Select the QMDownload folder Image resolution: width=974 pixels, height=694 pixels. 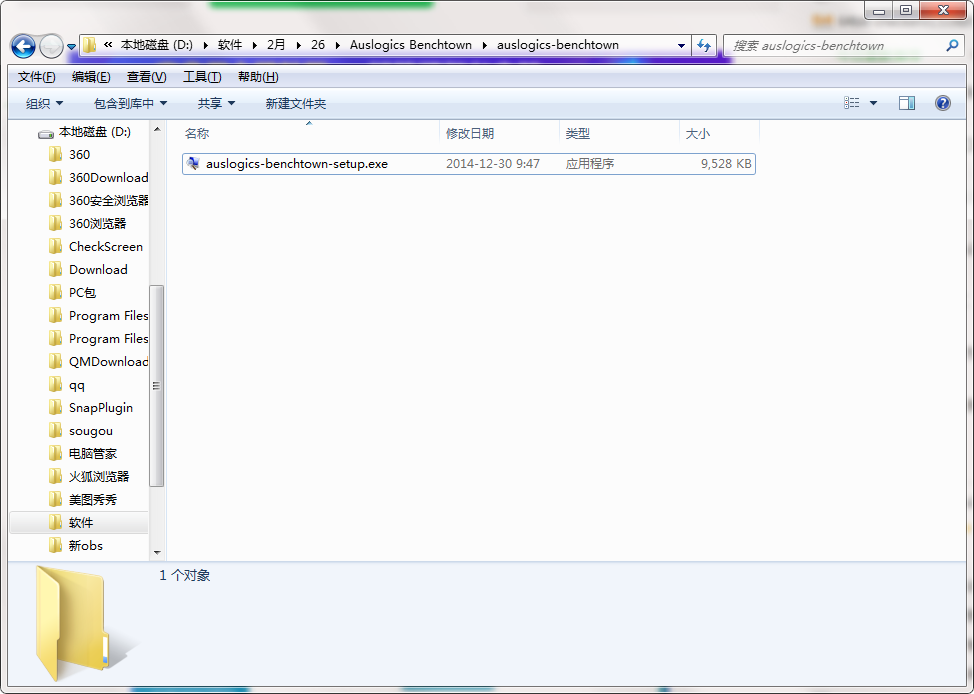(109, 362)
